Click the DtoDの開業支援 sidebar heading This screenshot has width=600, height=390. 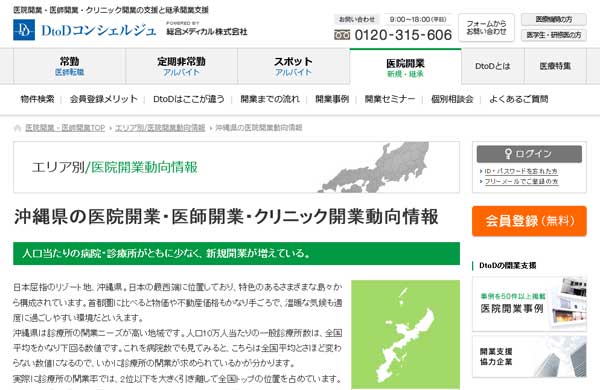pyautogui.click(x=507, y=266)
